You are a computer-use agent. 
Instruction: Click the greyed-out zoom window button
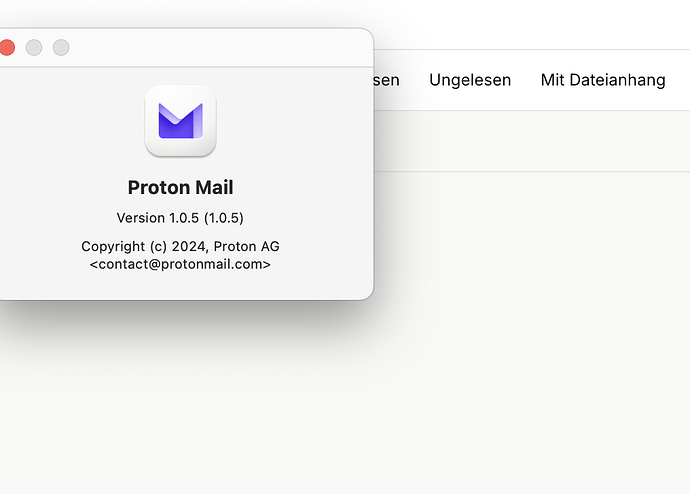[x=61, y=48]
